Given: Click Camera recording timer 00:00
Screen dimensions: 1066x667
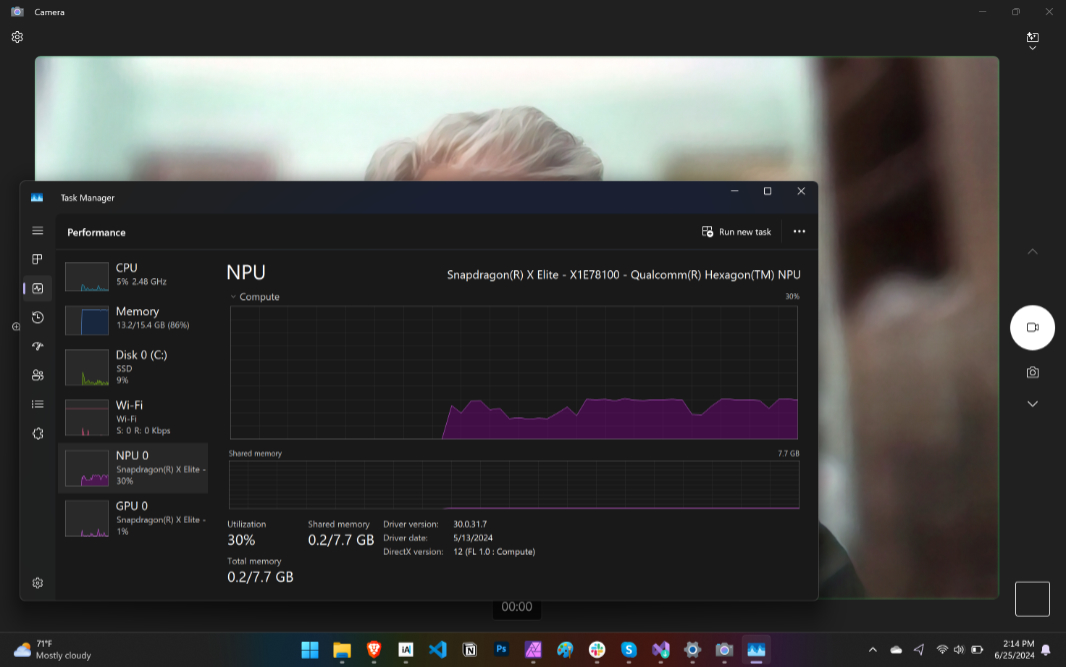Looking at the screenshot, I should click(x=517, y=606).
